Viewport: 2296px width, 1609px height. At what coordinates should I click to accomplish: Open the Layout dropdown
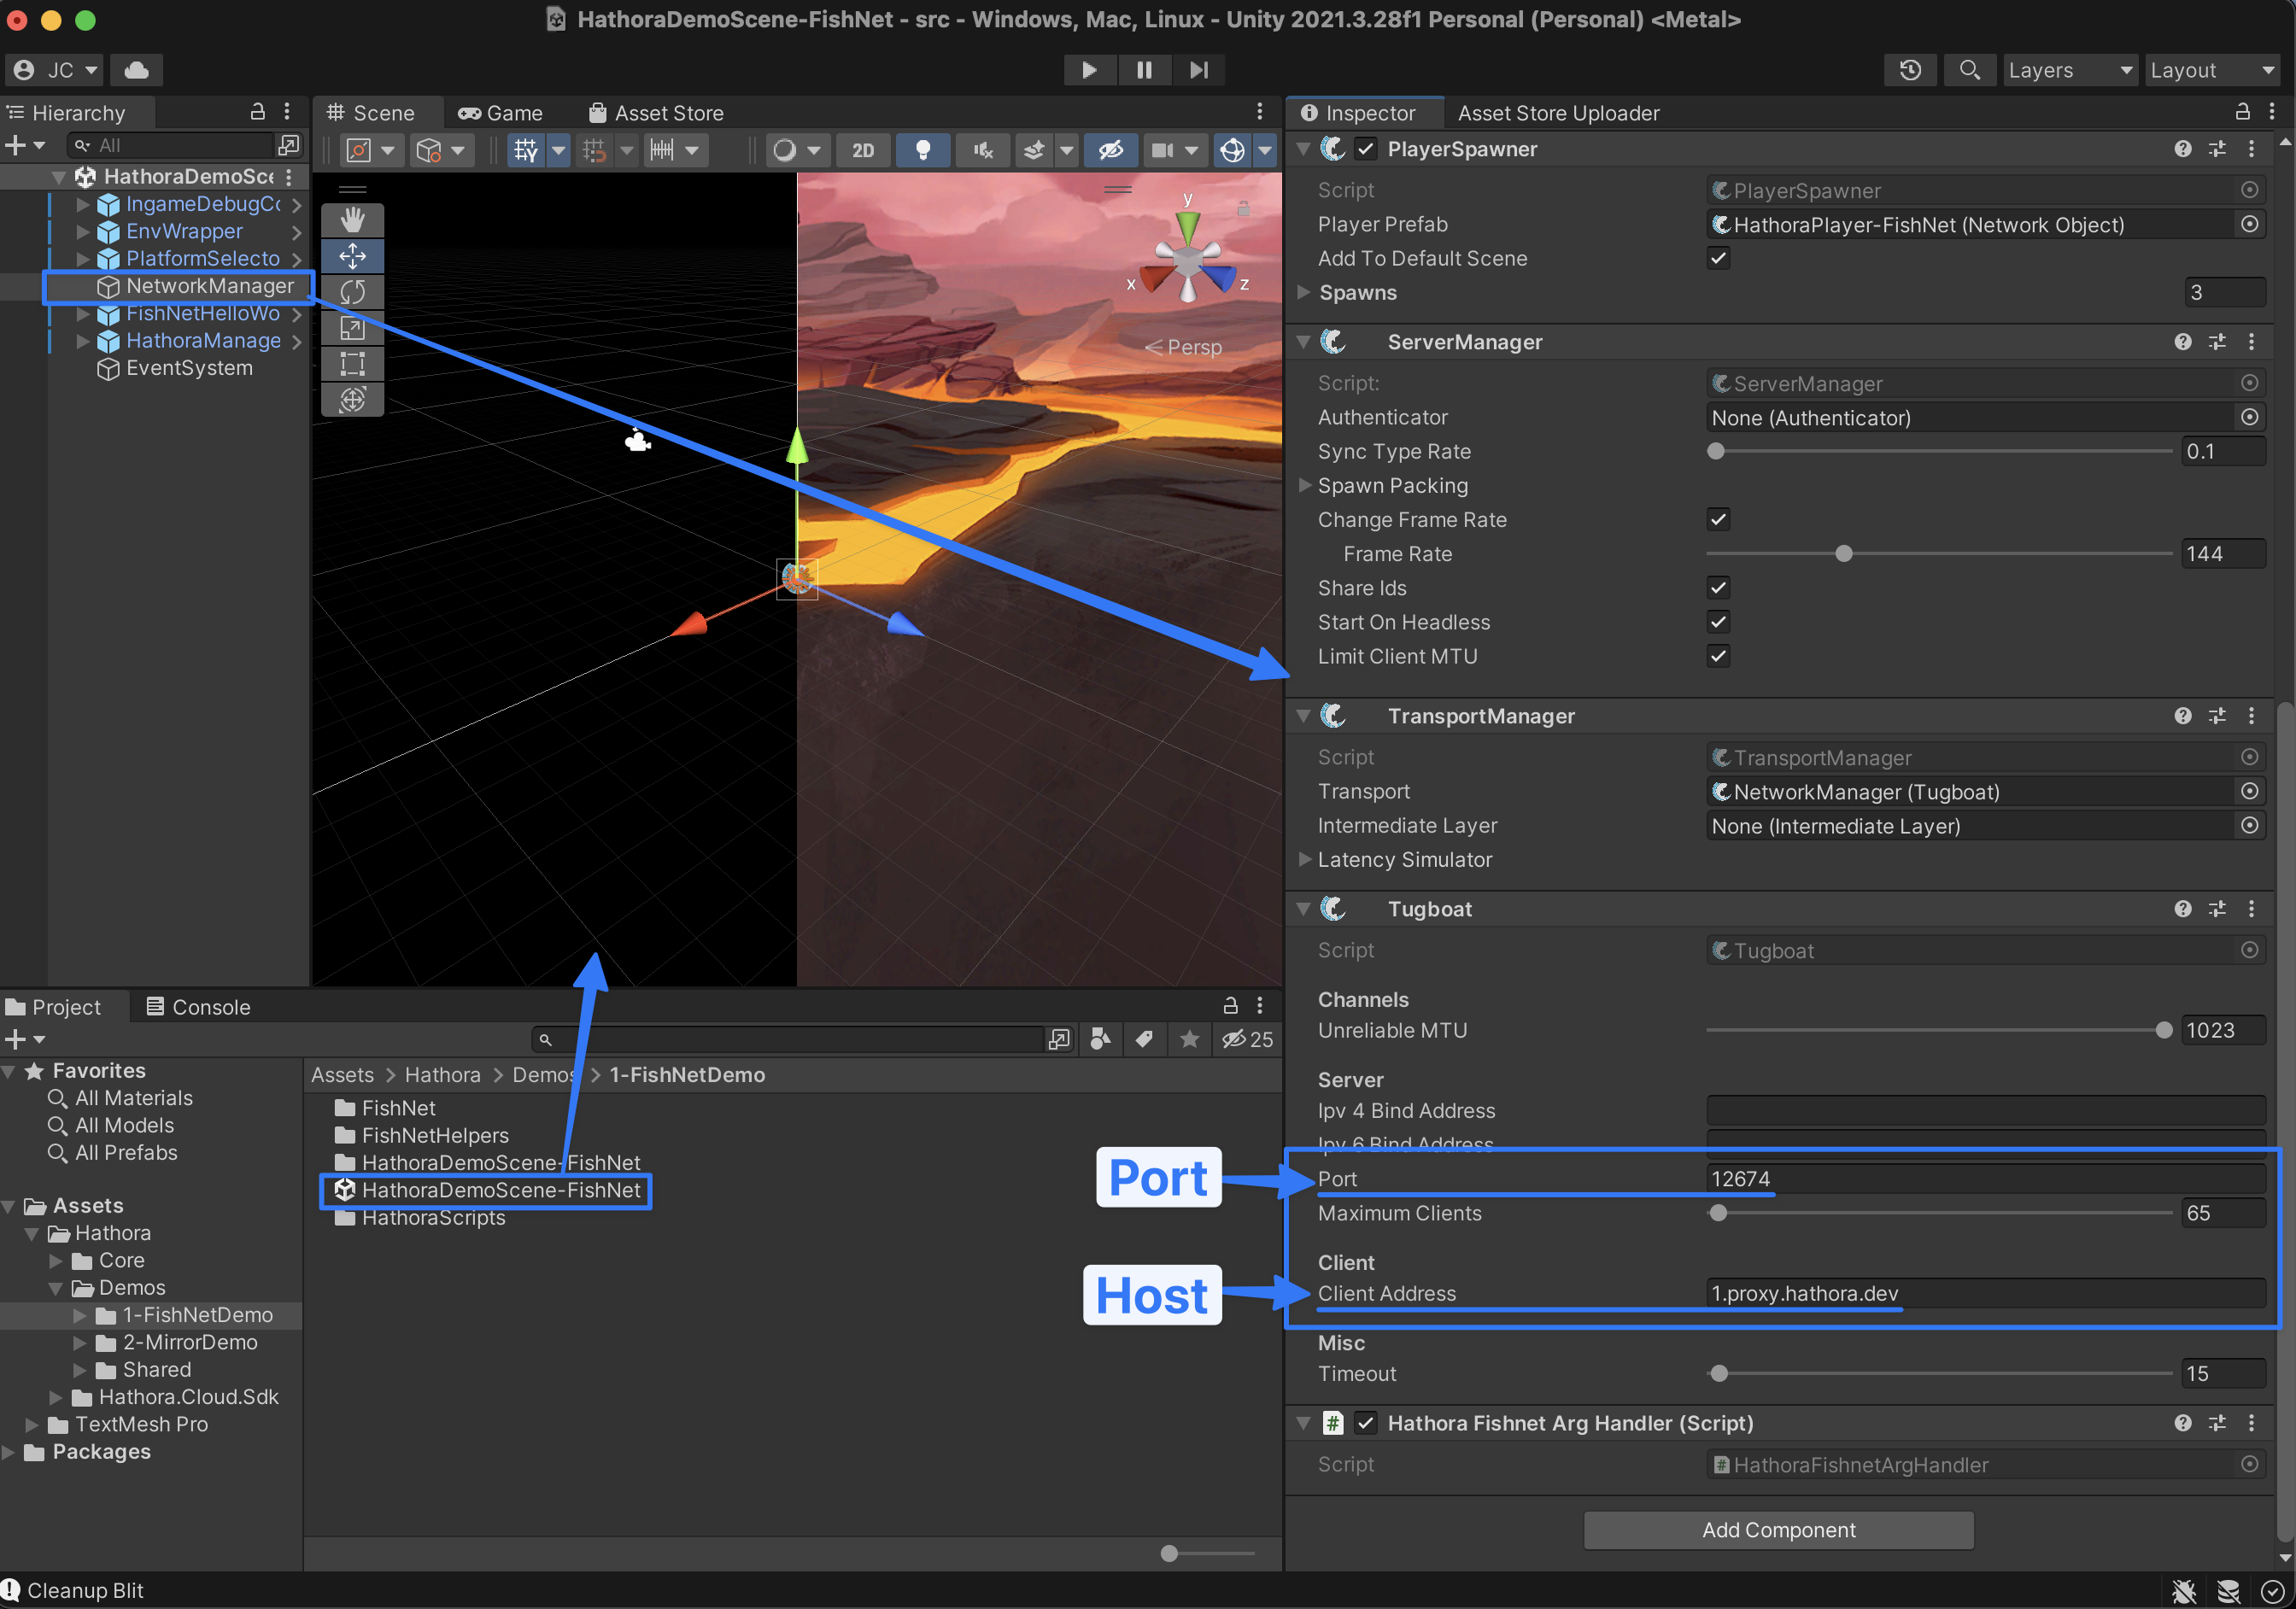point(2212,70)
